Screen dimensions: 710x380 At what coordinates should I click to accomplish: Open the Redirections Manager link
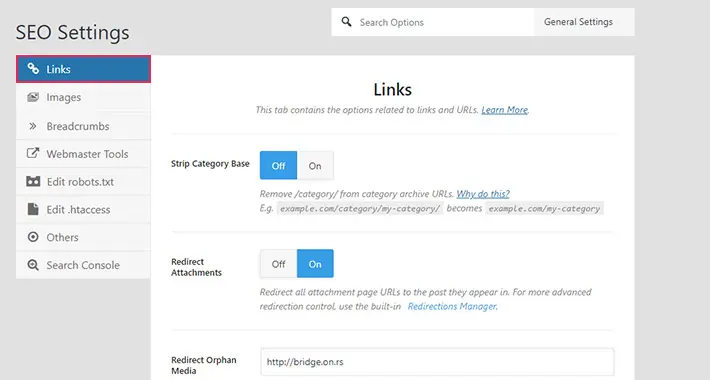pyautogui.click(x=452, y=307)
